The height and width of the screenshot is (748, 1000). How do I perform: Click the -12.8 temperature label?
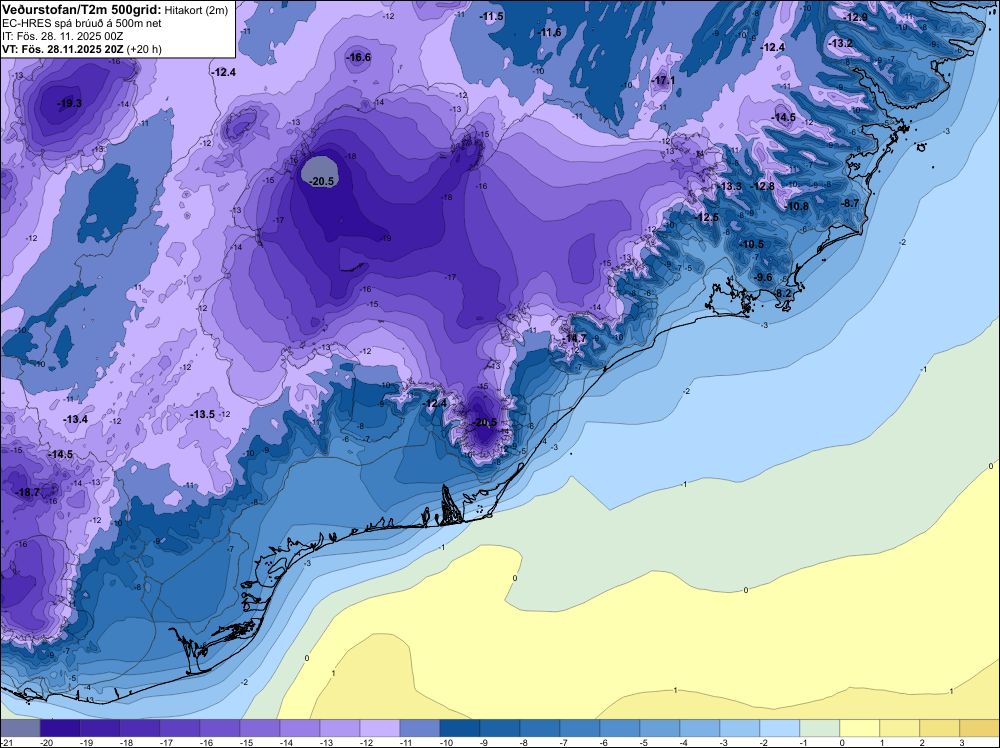(x=763, y=186)
